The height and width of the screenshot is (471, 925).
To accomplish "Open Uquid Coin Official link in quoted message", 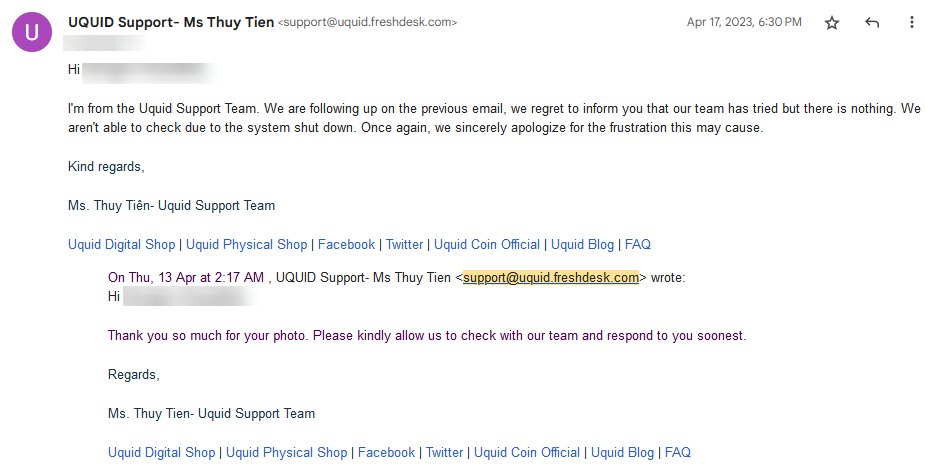I will [527, 452].
